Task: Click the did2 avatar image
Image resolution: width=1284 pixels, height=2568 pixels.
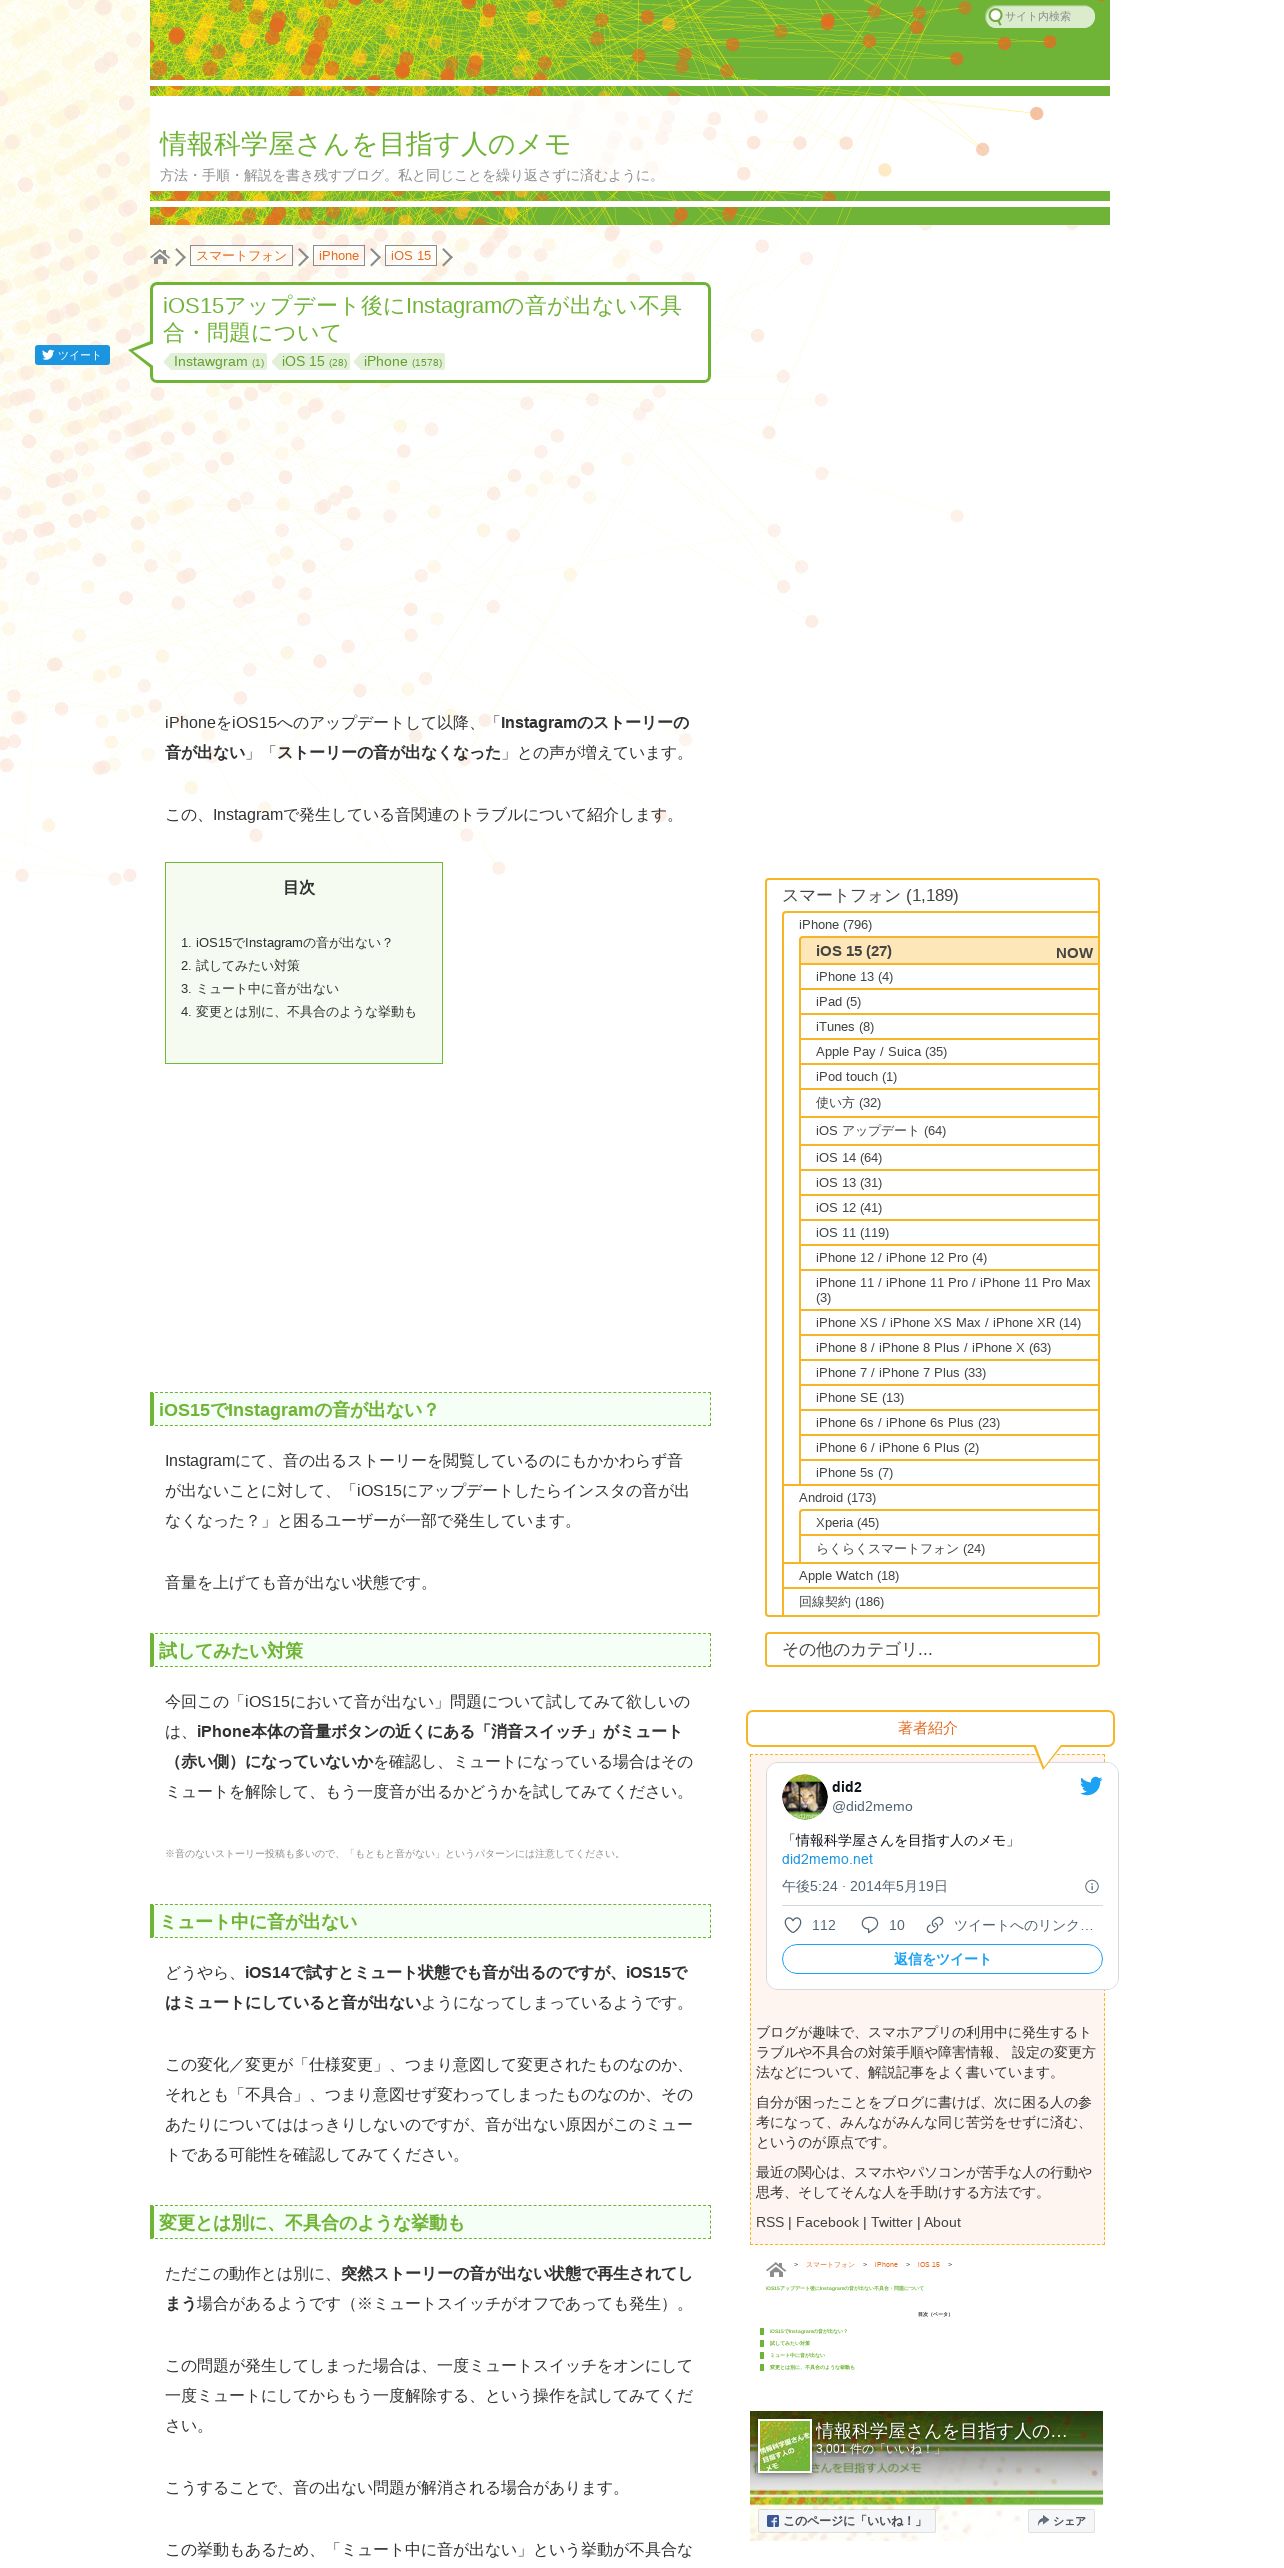Action: [x=804, y=1797]
